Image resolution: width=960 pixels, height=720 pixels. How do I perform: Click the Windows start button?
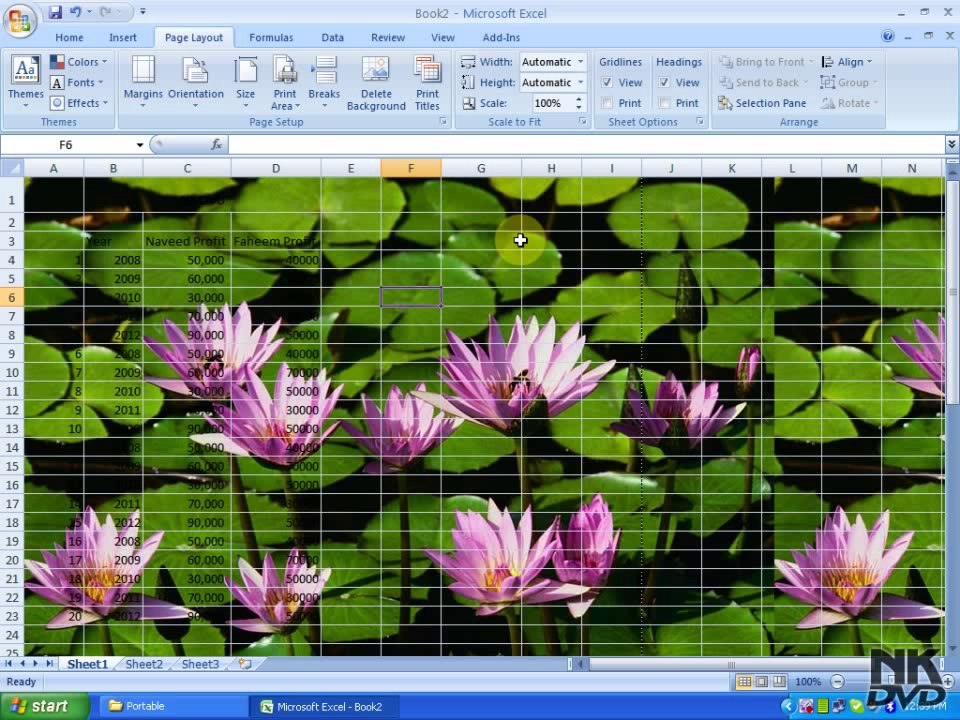44,706
